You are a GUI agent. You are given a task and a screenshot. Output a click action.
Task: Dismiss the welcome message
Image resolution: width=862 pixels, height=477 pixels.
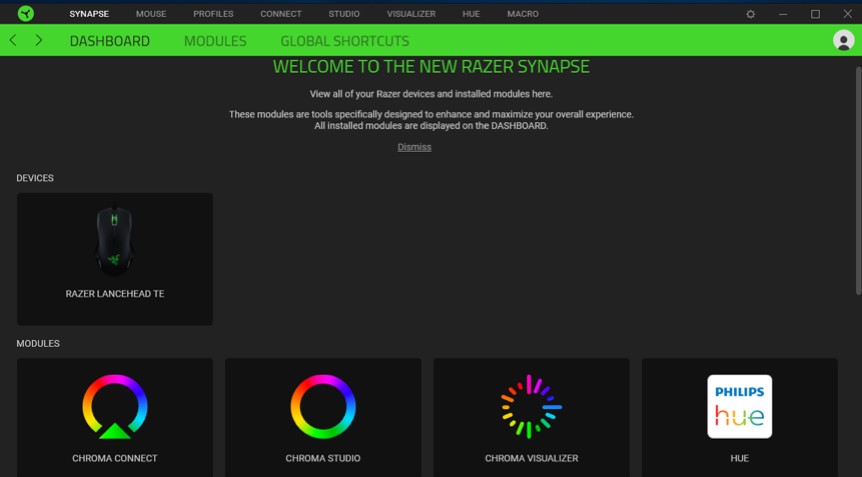pos(415,147)
